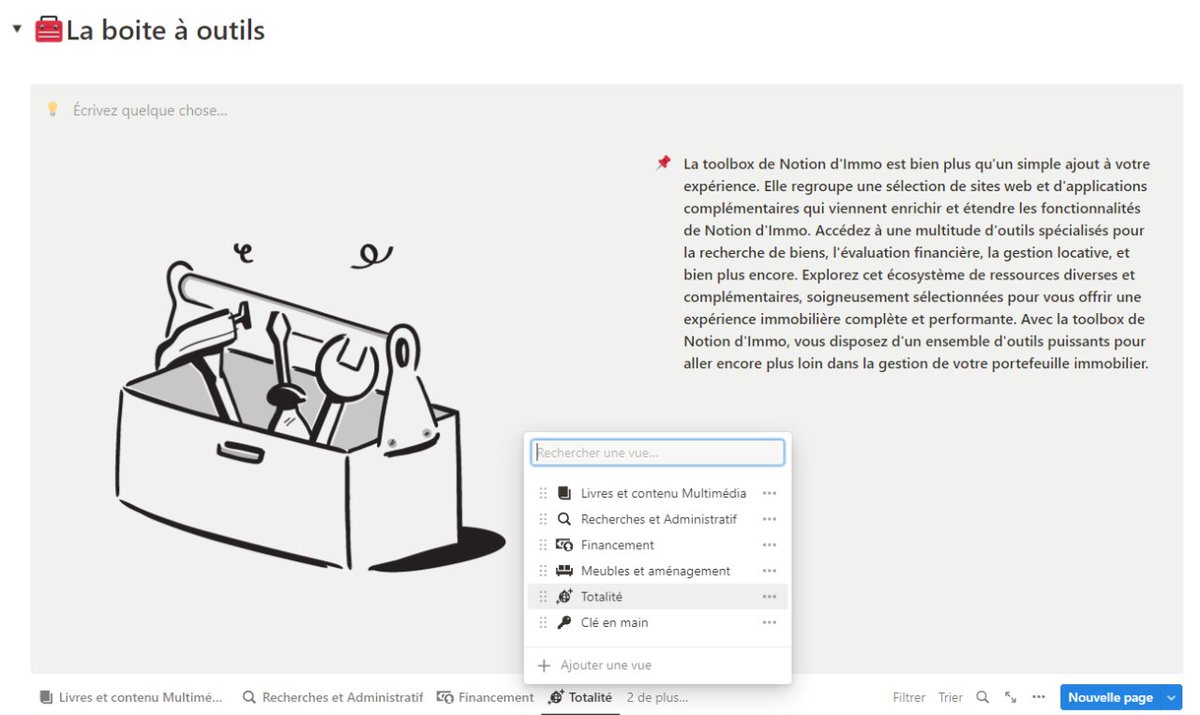The image size is (1200, 715).
Task: Switch to the Totalité tab
Action: 581,698
